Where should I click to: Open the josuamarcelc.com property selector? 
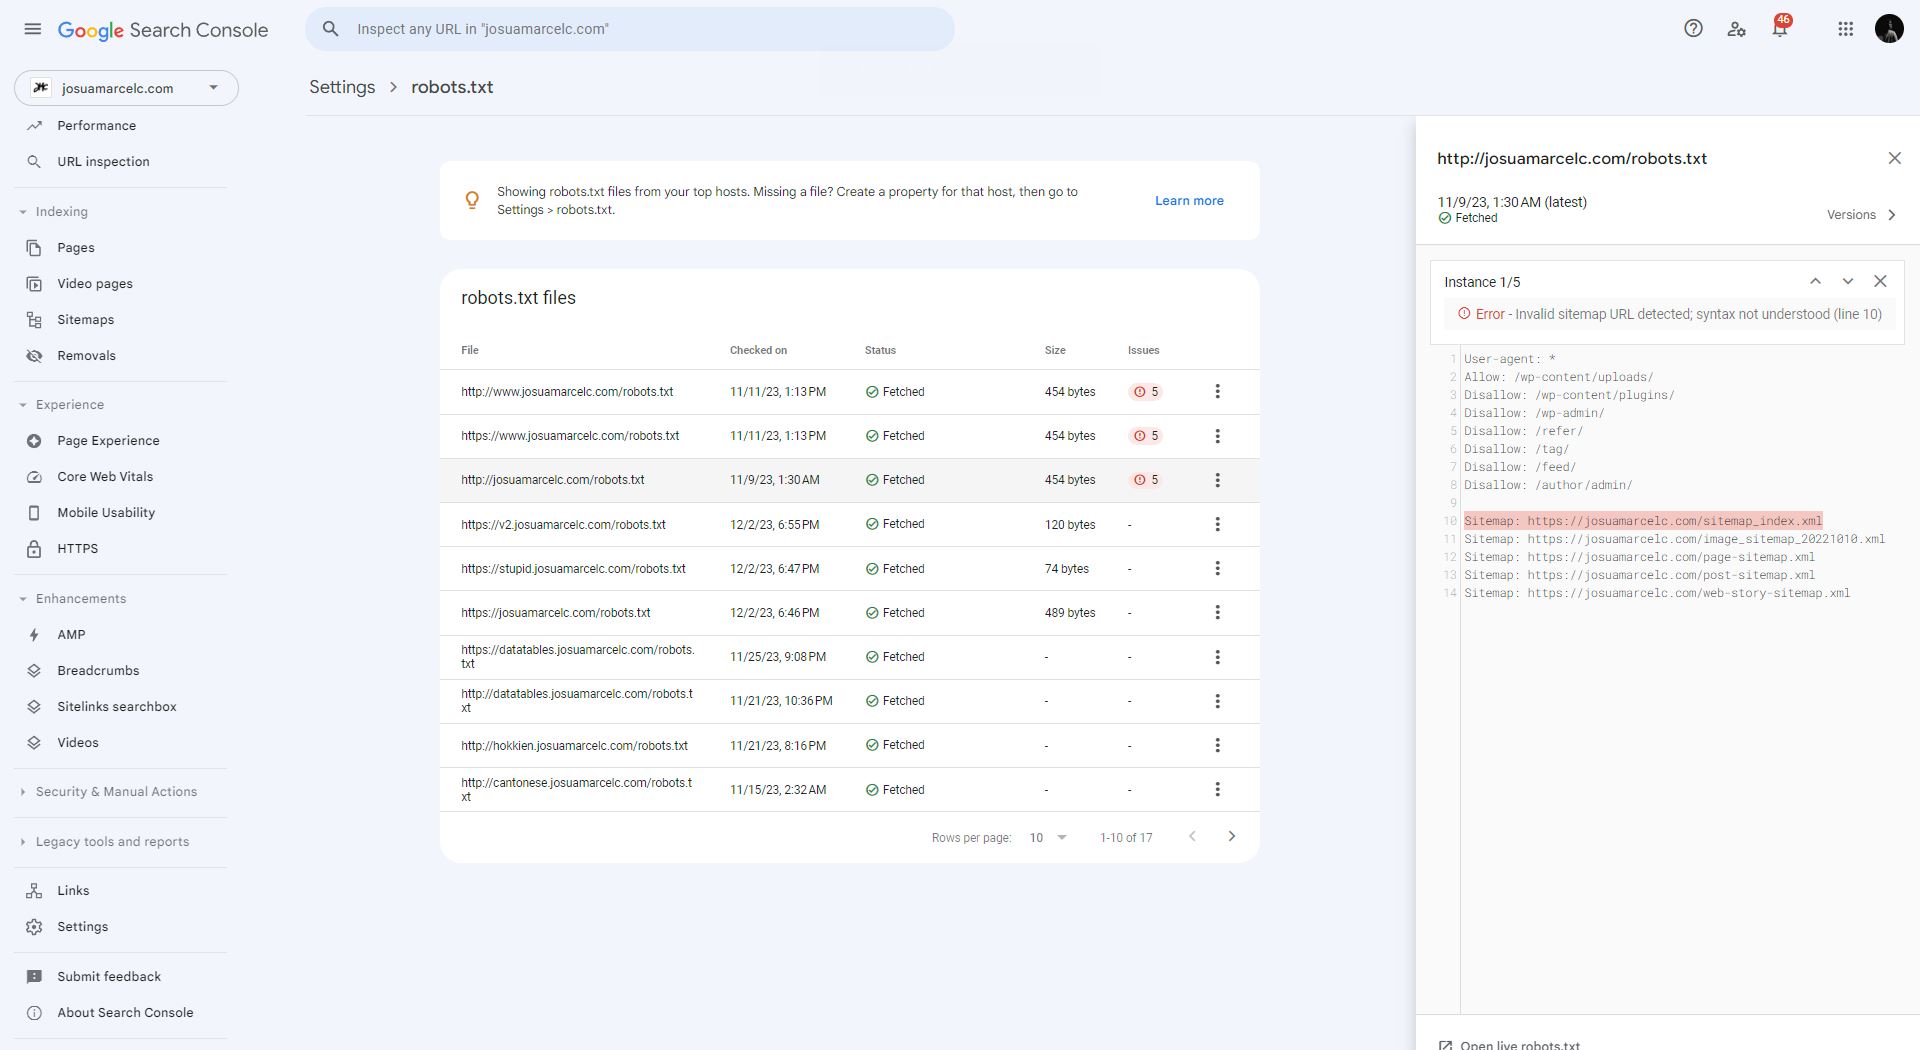[126, 88]
